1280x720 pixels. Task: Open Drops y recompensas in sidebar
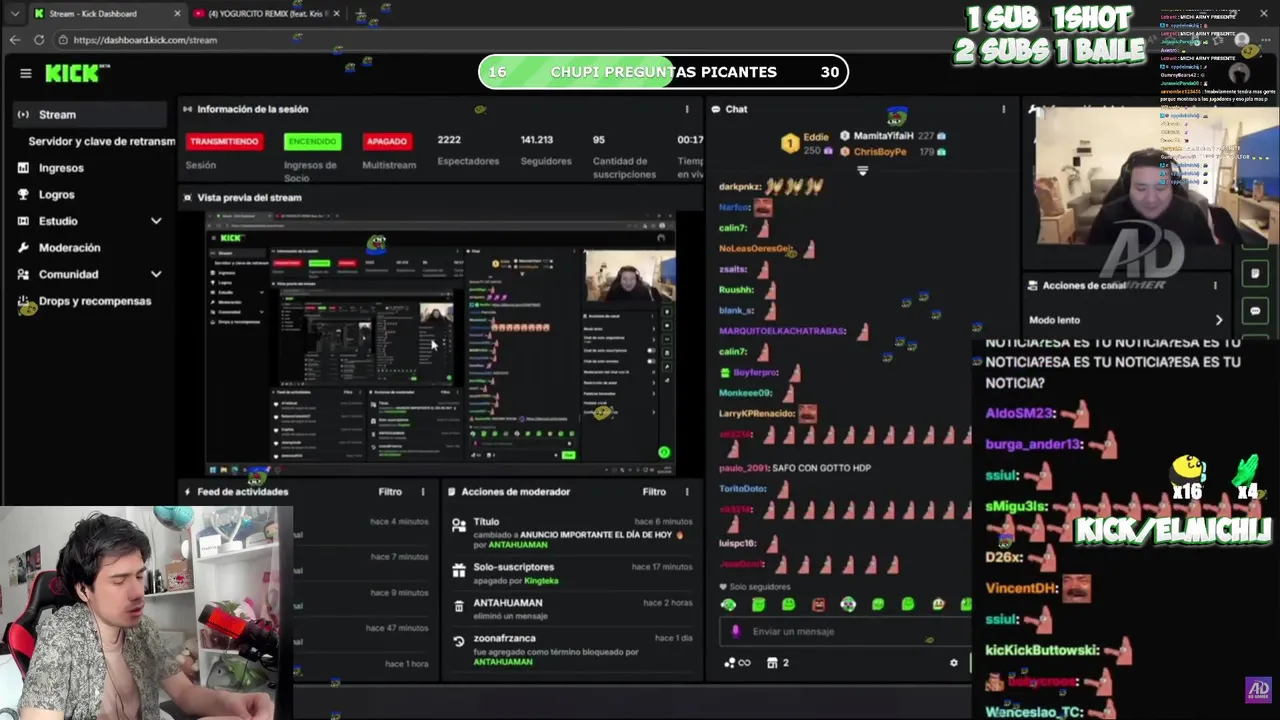94,301
